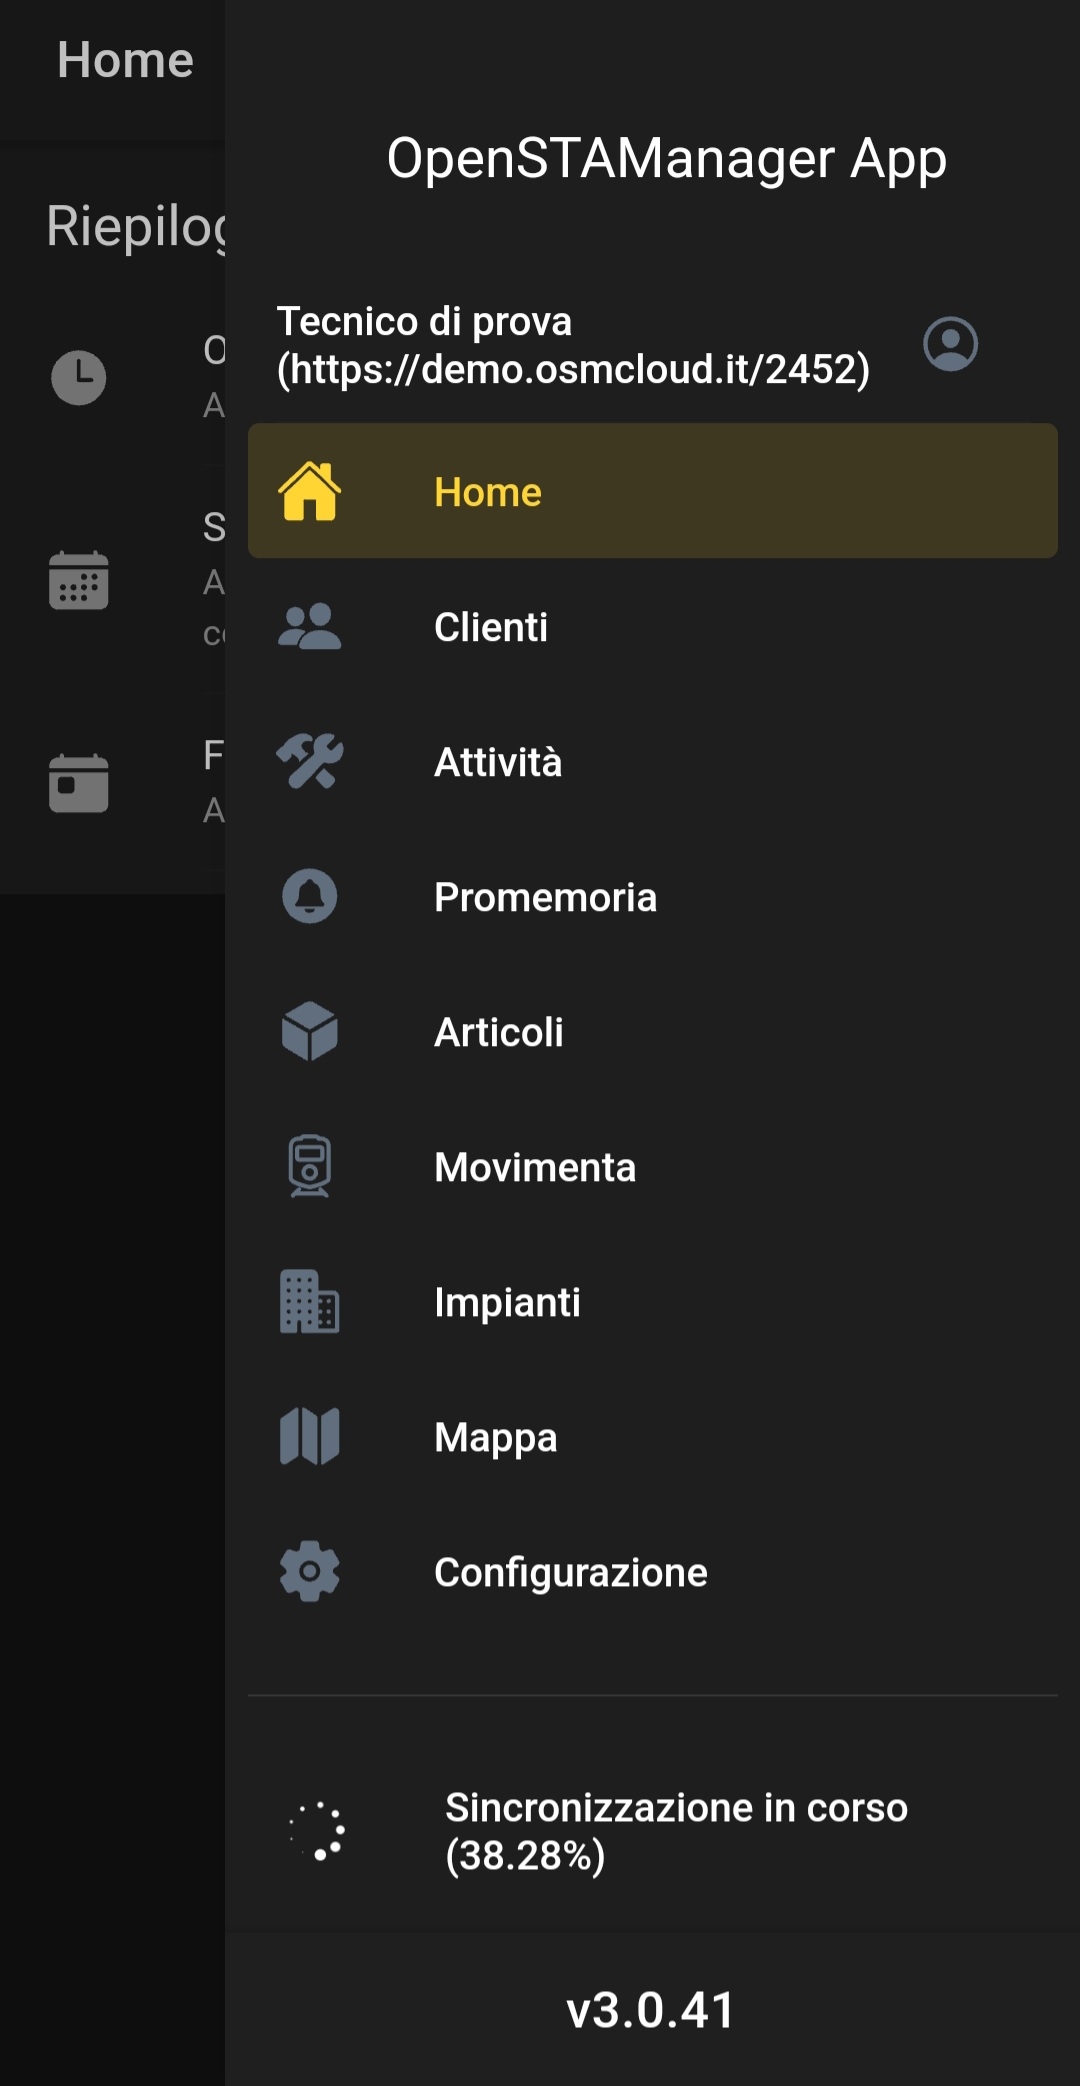Click the Impianti building icon
Viewport: 1080px width, 2086px height.
point(309,1301)
